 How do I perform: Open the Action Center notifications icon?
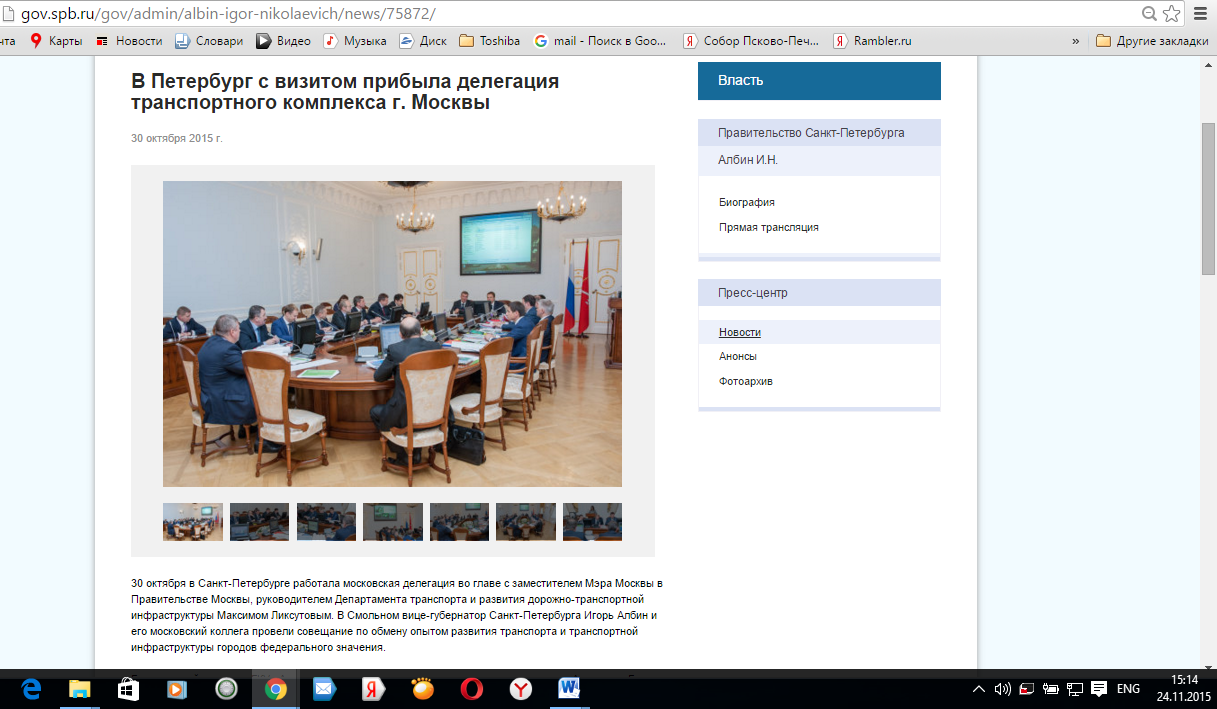coord(1099,689)
